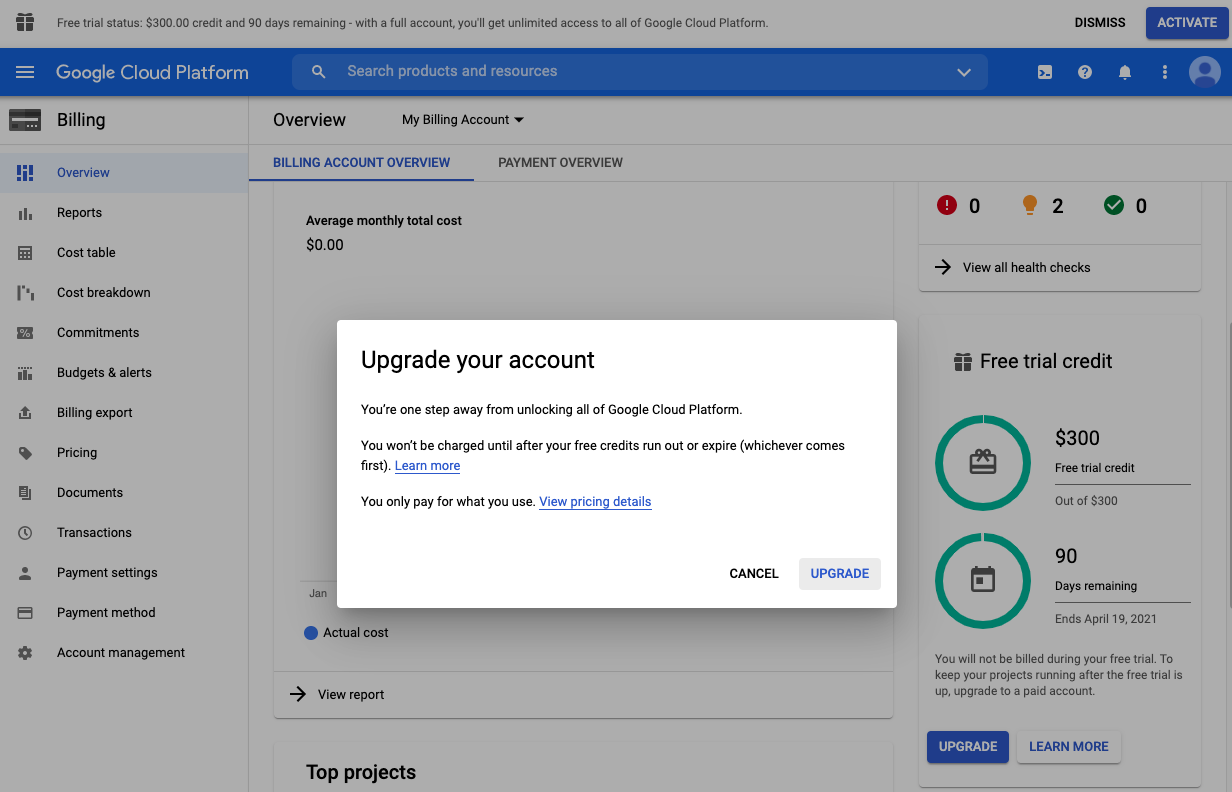Open the hamburger navigation menu

[x=25, y=72]
